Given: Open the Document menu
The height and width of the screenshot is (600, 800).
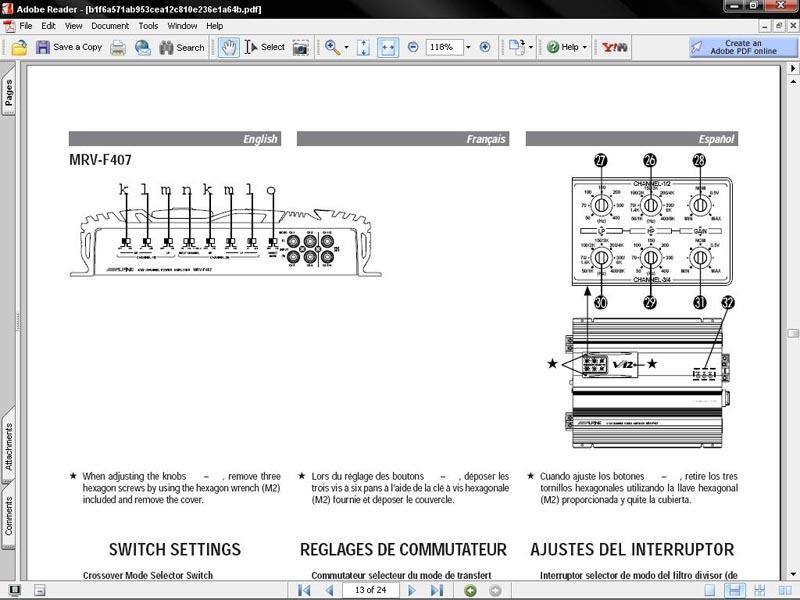Looking at the screenshot, I should [110, 26].
